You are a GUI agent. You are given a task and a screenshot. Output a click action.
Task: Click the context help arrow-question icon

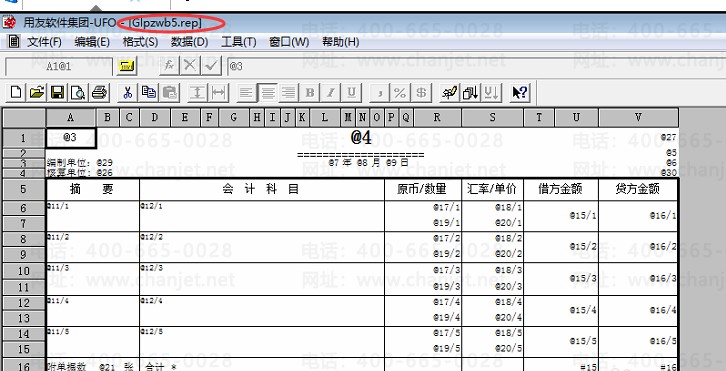(519, 92)
